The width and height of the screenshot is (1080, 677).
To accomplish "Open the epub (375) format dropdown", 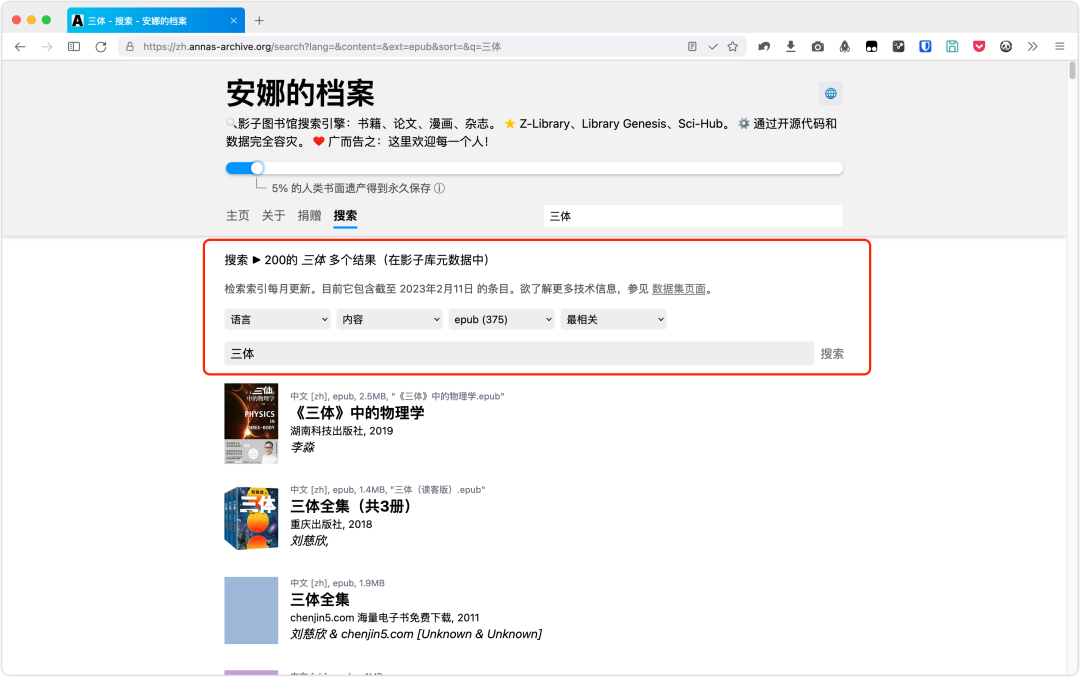I will point(501,320).
